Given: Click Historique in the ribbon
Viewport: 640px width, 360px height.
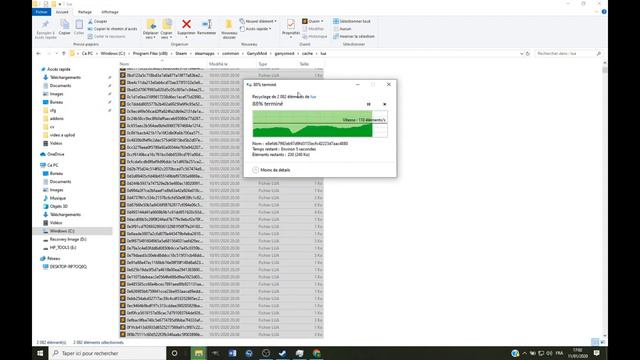Looking at the screenshot, I should pos(315,36).
